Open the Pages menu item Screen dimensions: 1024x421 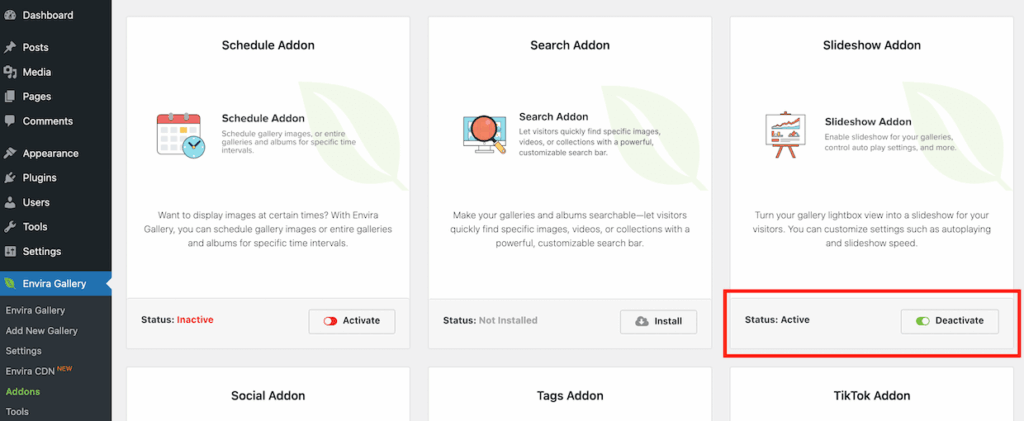(x=36, y=97)
